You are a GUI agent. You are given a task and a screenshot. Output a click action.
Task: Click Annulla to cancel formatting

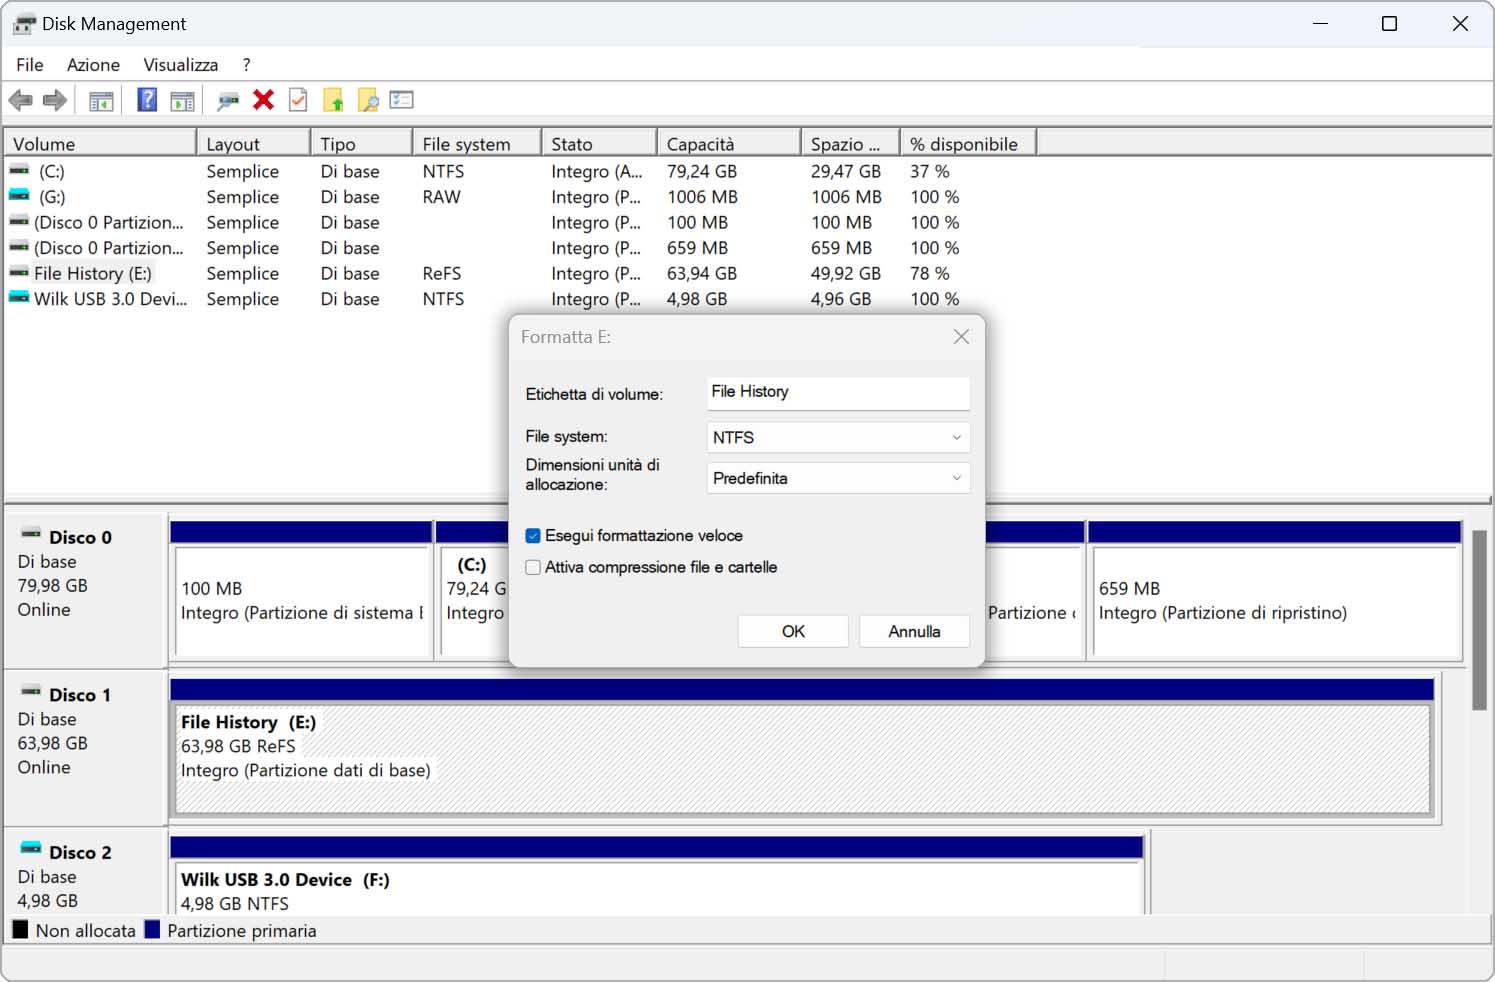[913, 632]
